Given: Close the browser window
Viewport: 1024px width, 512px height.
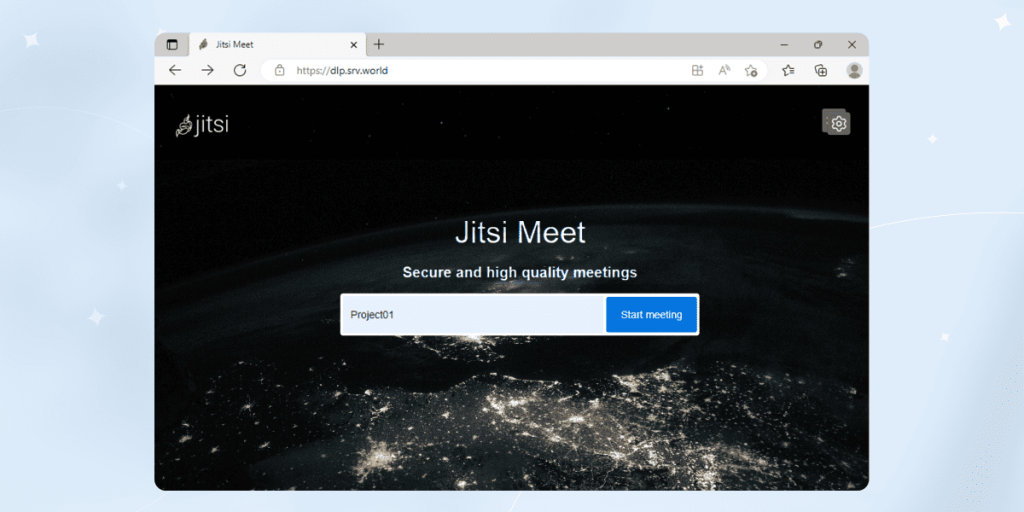Looking at the screenshot, I should (x=852, y=45).
